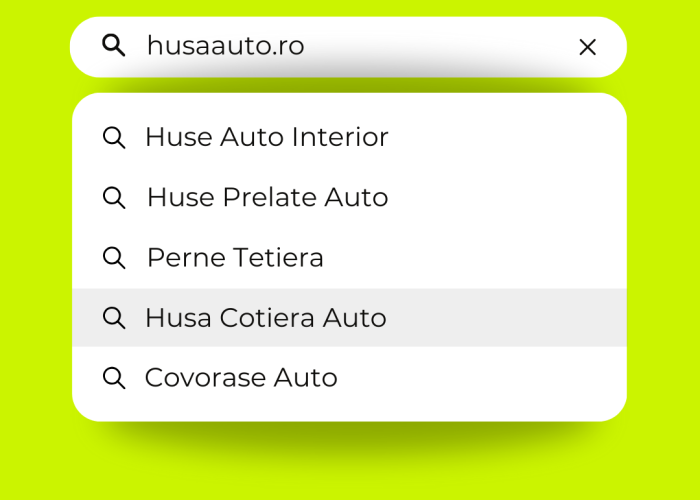Click the word Cotiera in the highlighted row

tap(266, 318)
